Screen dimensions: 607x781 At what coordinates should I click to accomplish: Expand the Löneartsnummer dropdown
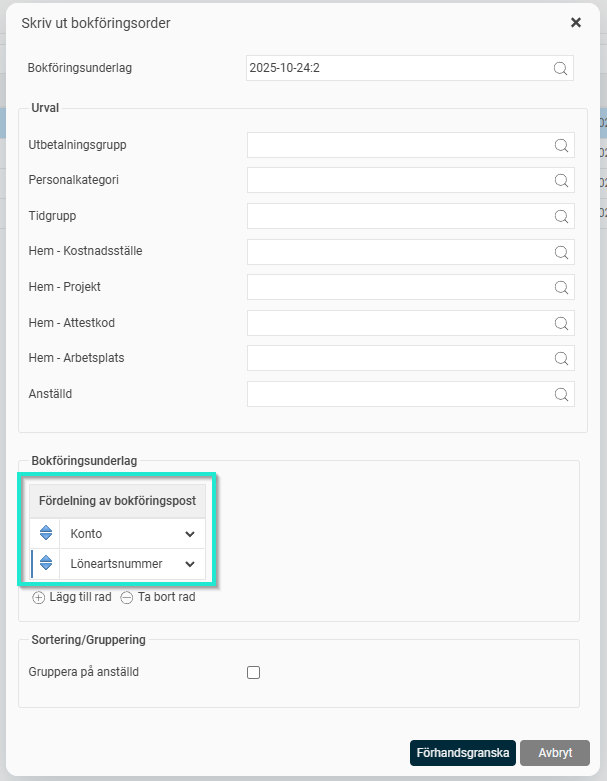click(190, 564)
